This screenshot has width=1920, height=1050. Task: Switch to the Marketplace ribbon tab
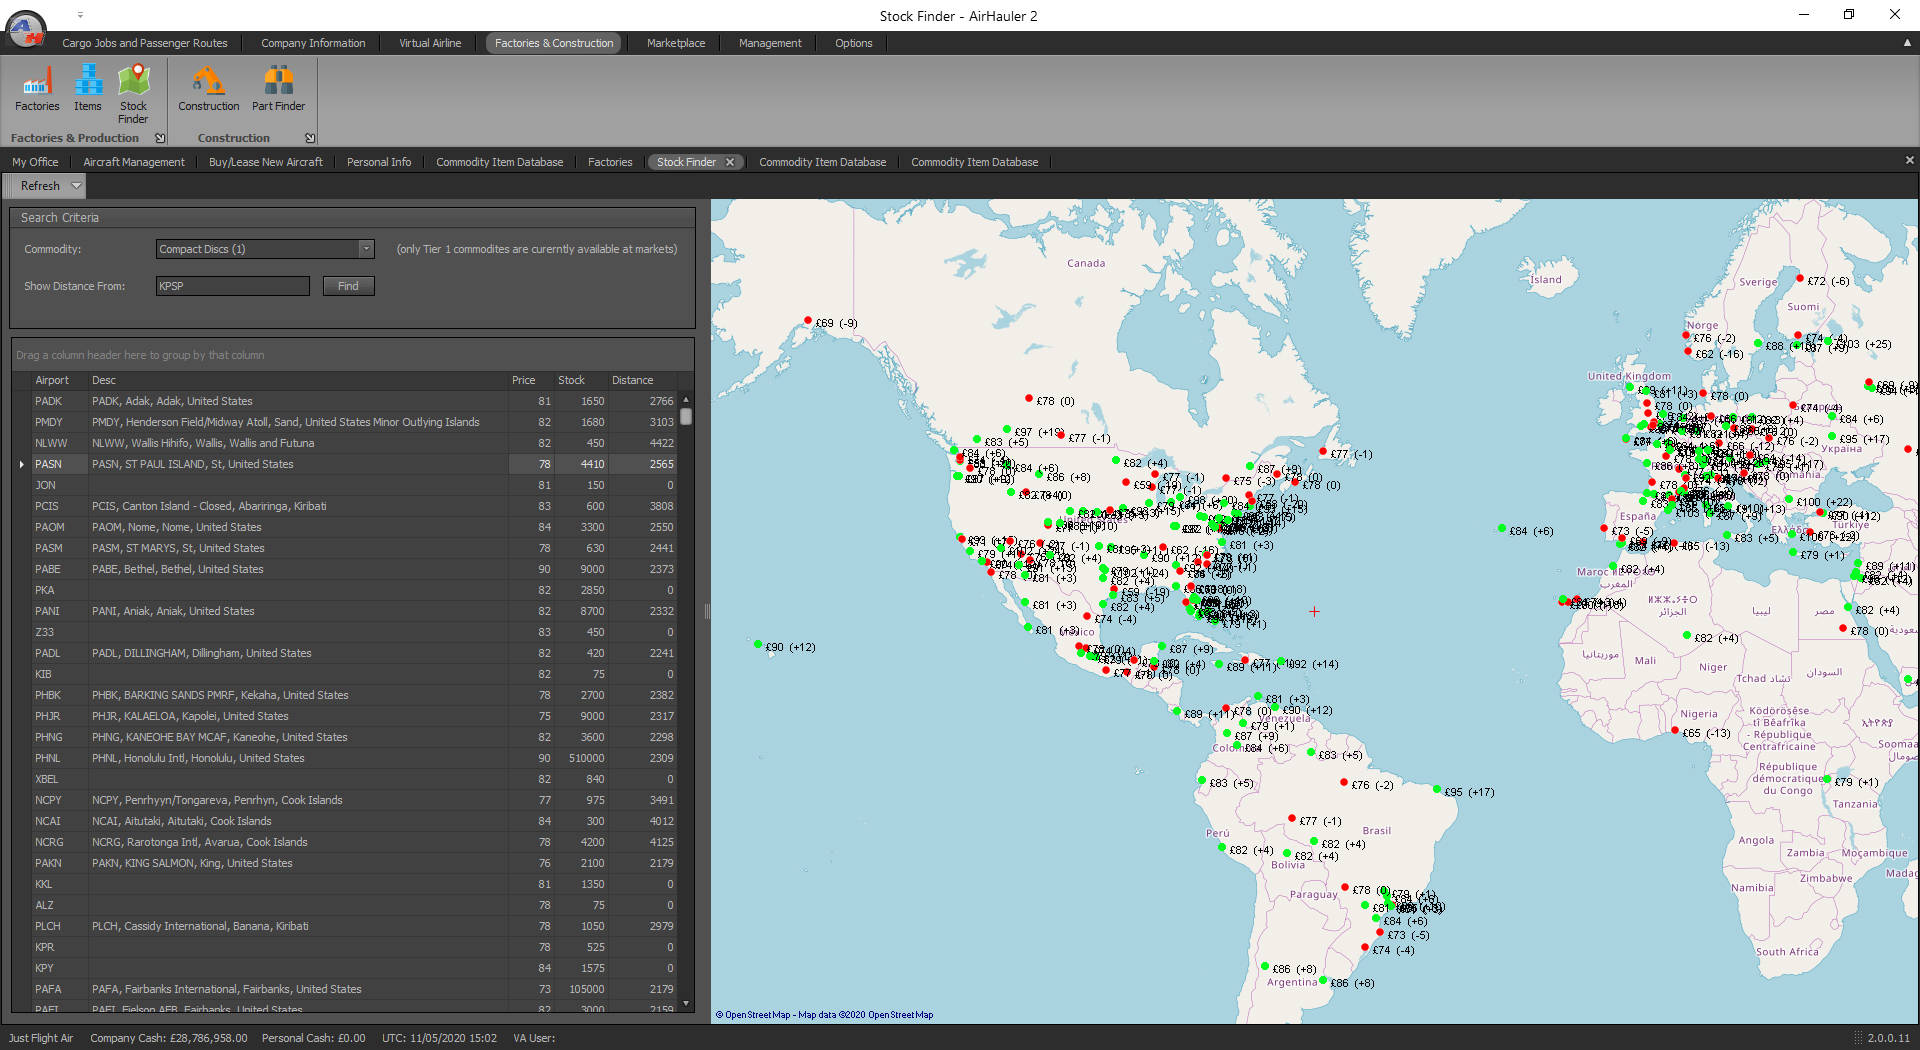point(676,43)
